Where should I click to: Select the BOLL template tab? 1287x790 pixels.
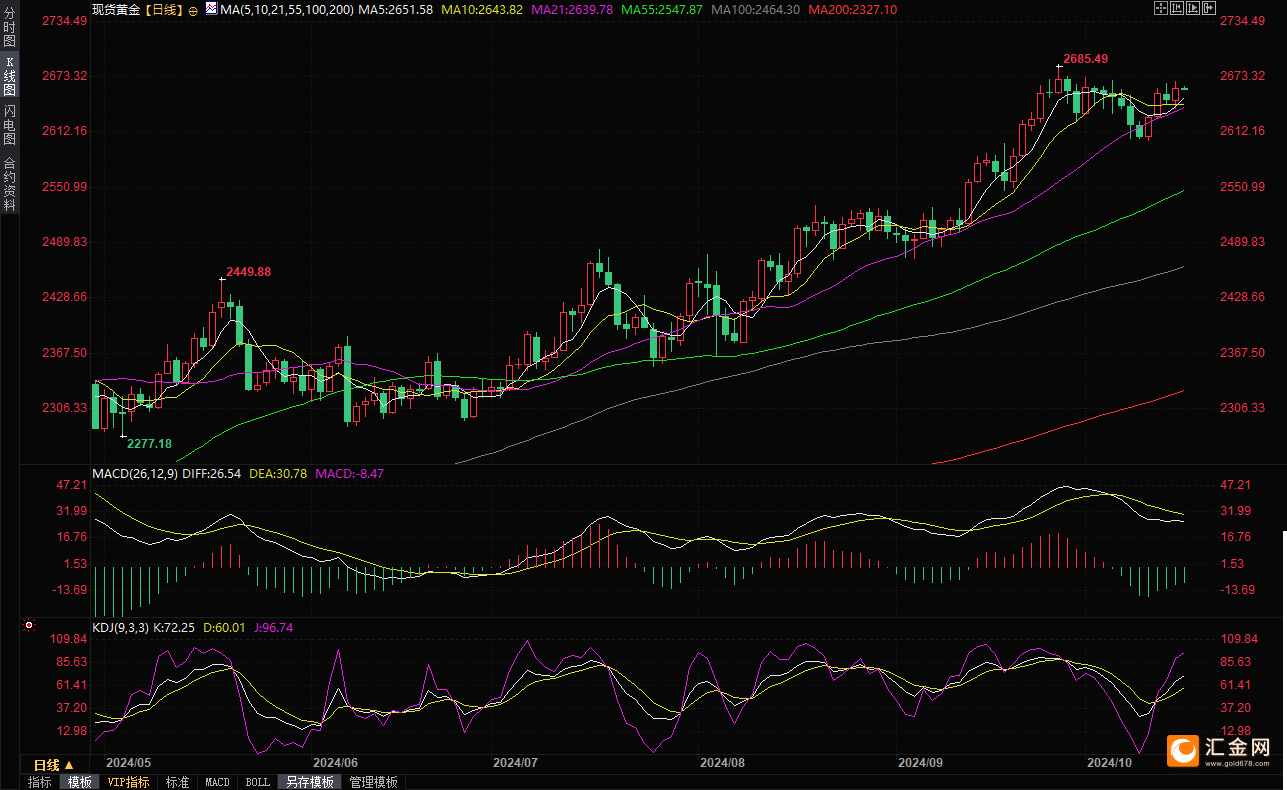[257, 782]
